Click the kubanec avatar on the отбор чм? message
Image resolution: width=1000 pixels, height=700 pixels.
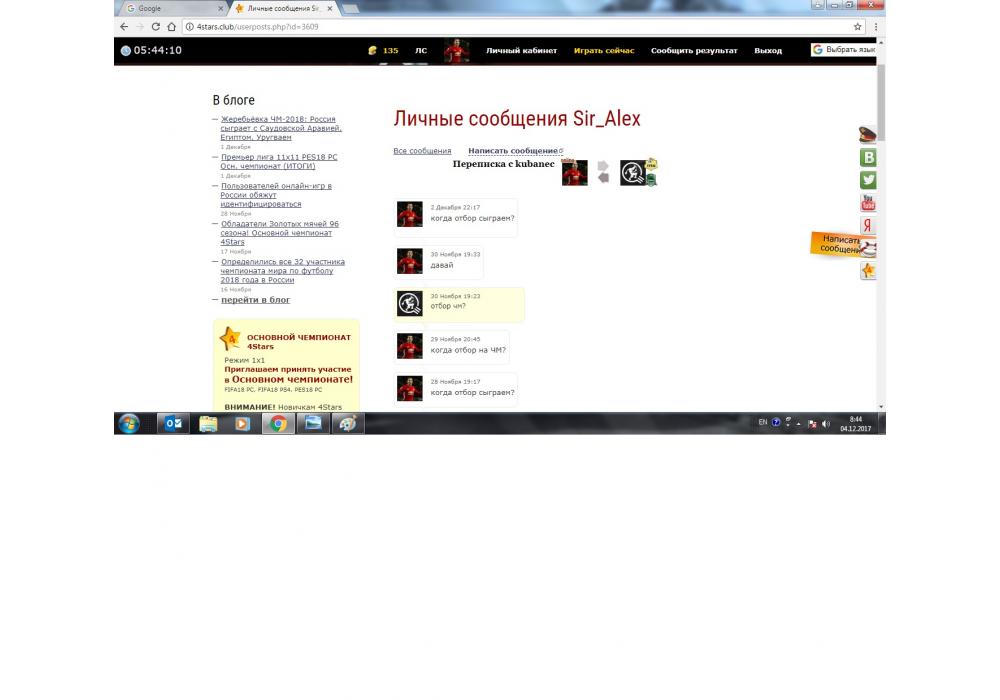pos(409,303)
